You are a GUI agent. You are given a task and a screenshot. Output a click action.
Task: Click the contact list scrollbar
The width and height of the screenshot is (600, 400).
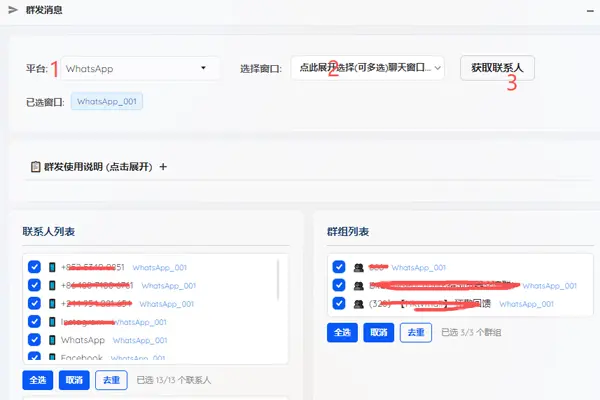[x=278, y=279]
